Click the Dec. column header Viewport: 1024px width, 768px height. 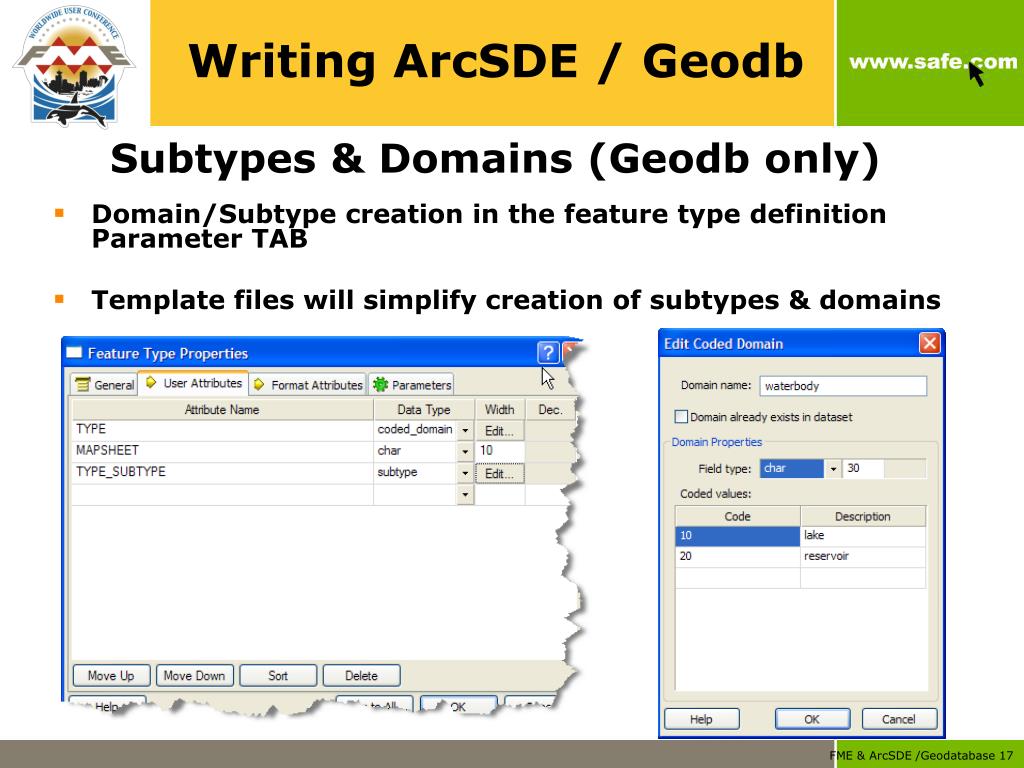(550, 409)
